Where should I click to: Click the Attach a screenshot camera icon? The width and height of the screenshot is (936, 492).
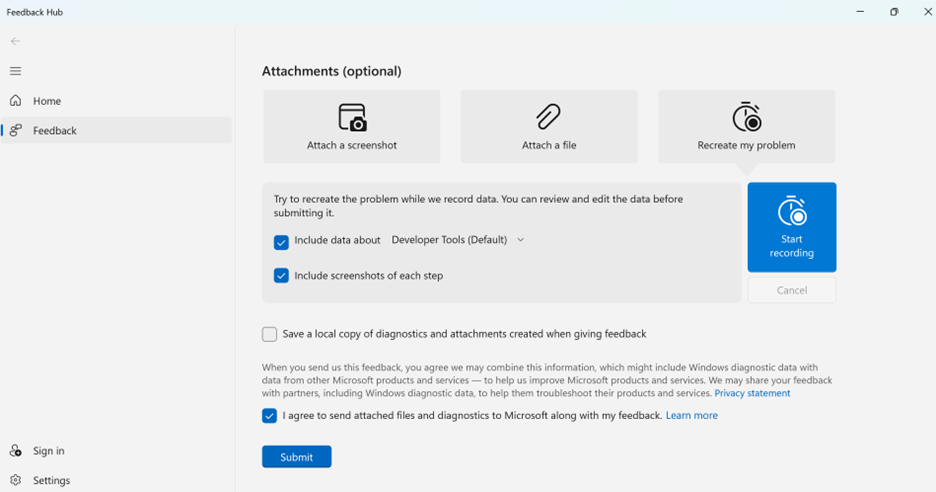tap(352, 117)
